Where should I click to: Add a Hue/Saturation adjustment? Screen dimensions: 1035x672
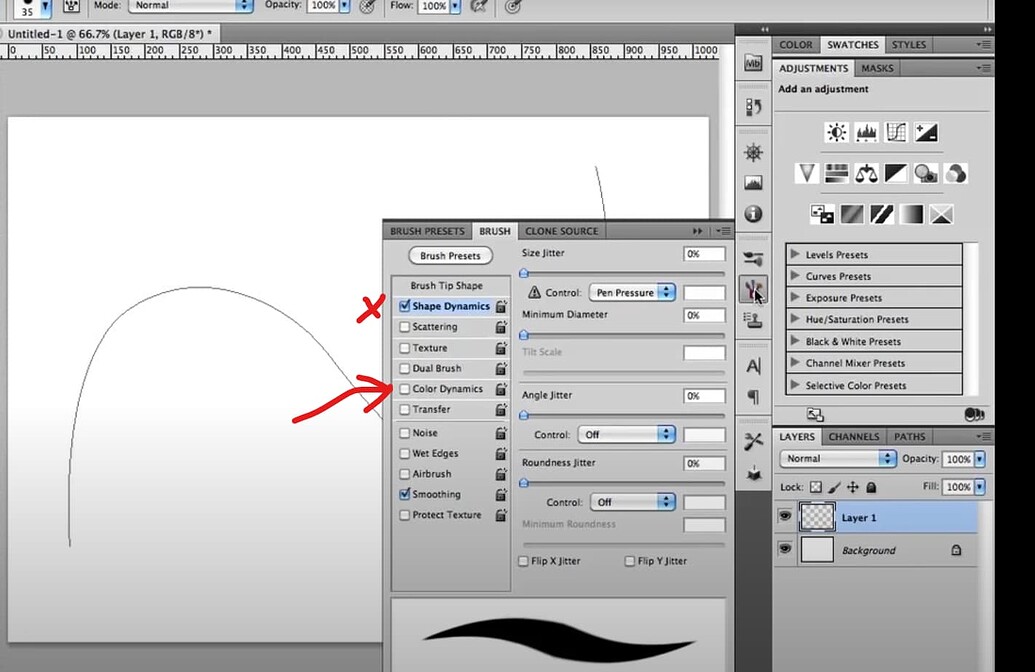coord(835,173)
